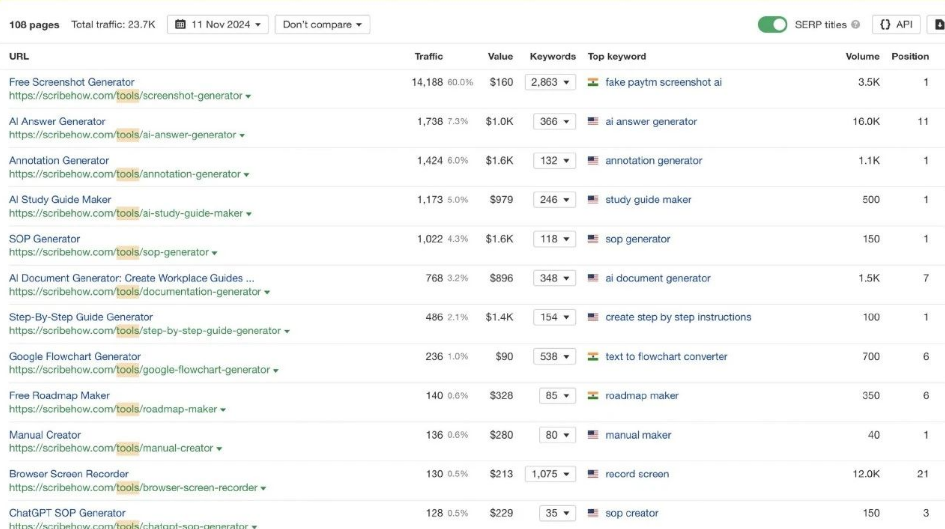Viewport: 945px width, 529px height.
Task: Expand the URL caret for screenshot-generator
Action: (x=248, y=97)
